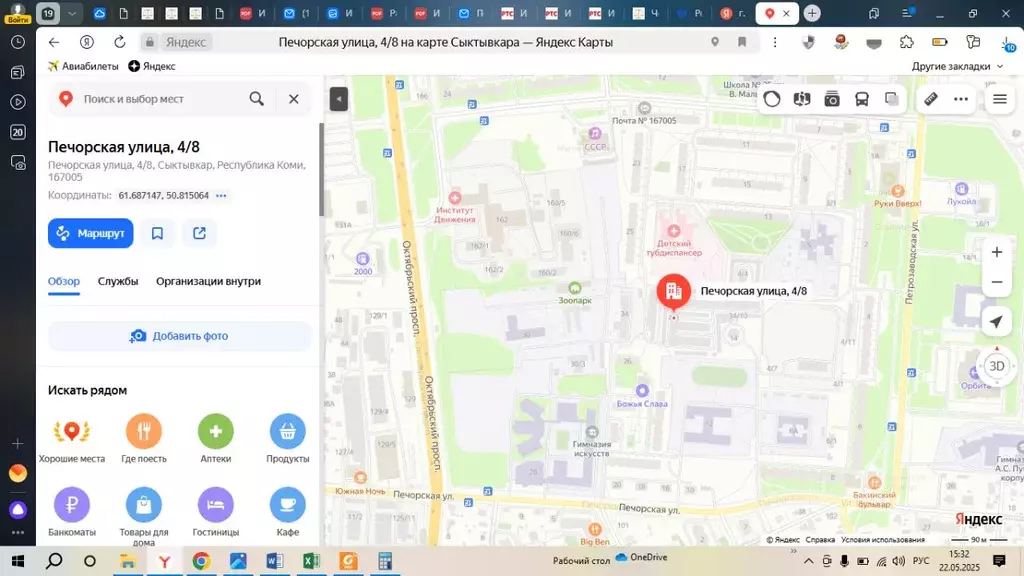Image resolution: width=1024 pixels, height=576 pixels.
Task: Open Условия использования link
Action: coord(883,540)
